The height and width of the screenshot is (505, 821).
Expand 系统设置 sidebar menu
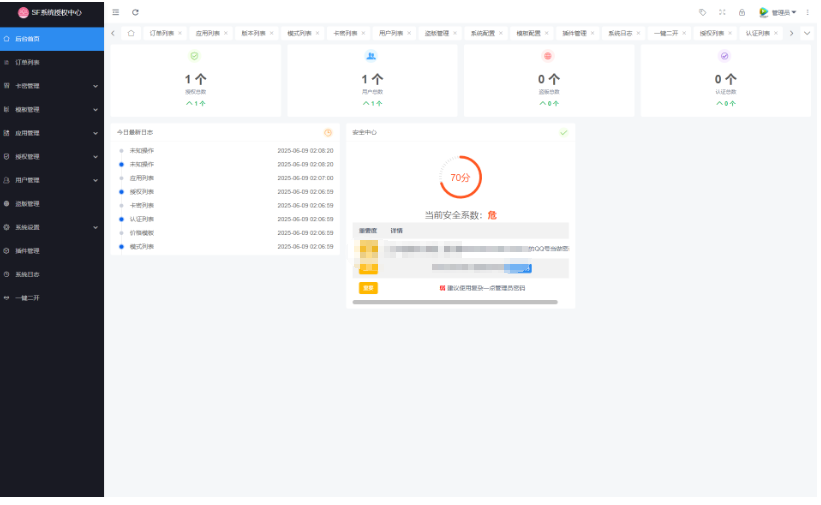coord(52,227)
